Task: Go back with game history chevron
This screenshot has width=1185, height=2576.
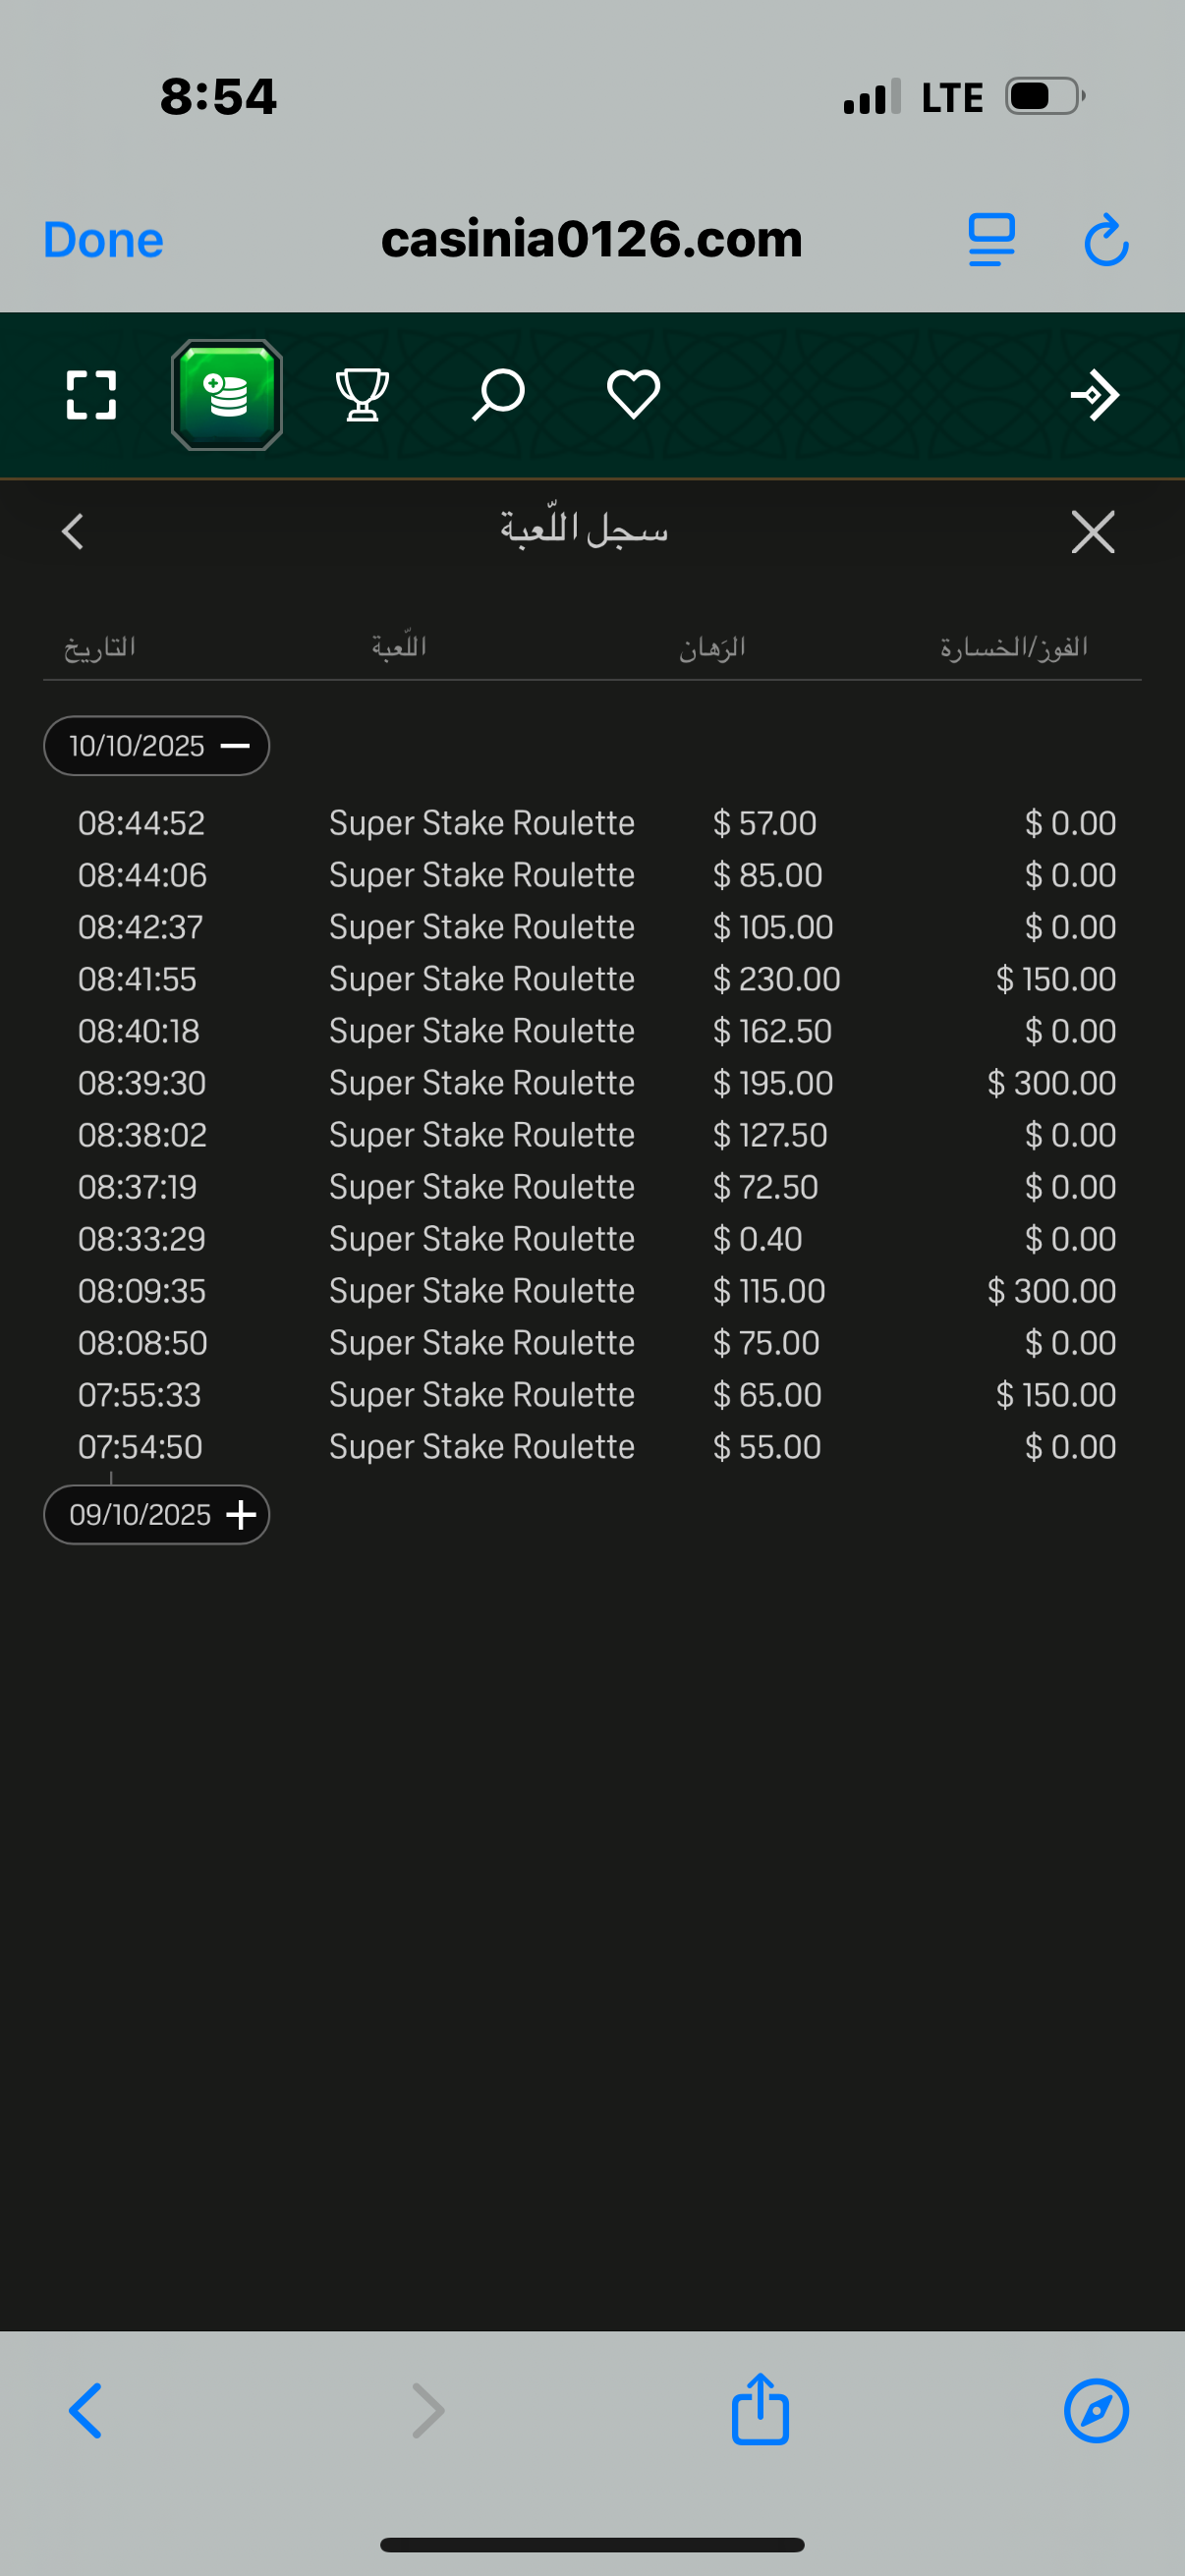Action: (73, 532)
